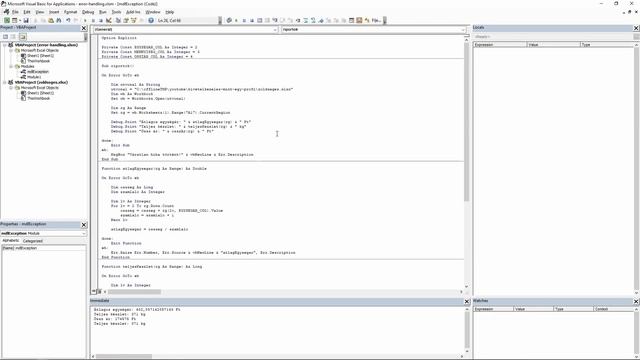Click the Reset stop icon in the Standard toolbar
The height and width of the screenshot is (360, 640).
[101, 20]
